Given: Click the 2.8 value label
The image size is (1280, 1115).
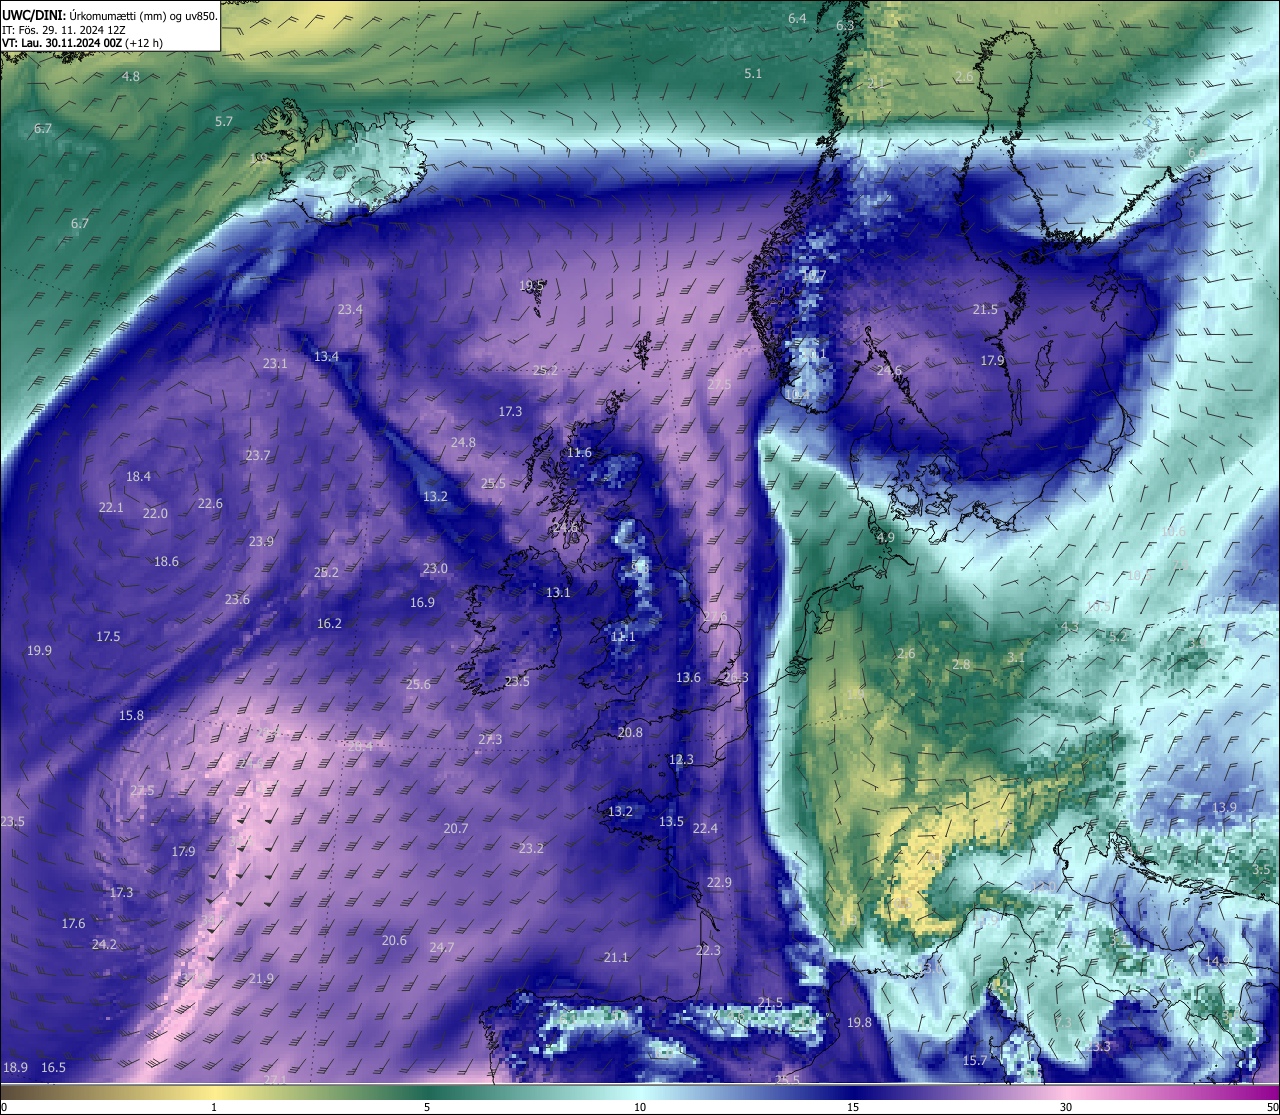Looking at the screenshot, I should 961,665.
